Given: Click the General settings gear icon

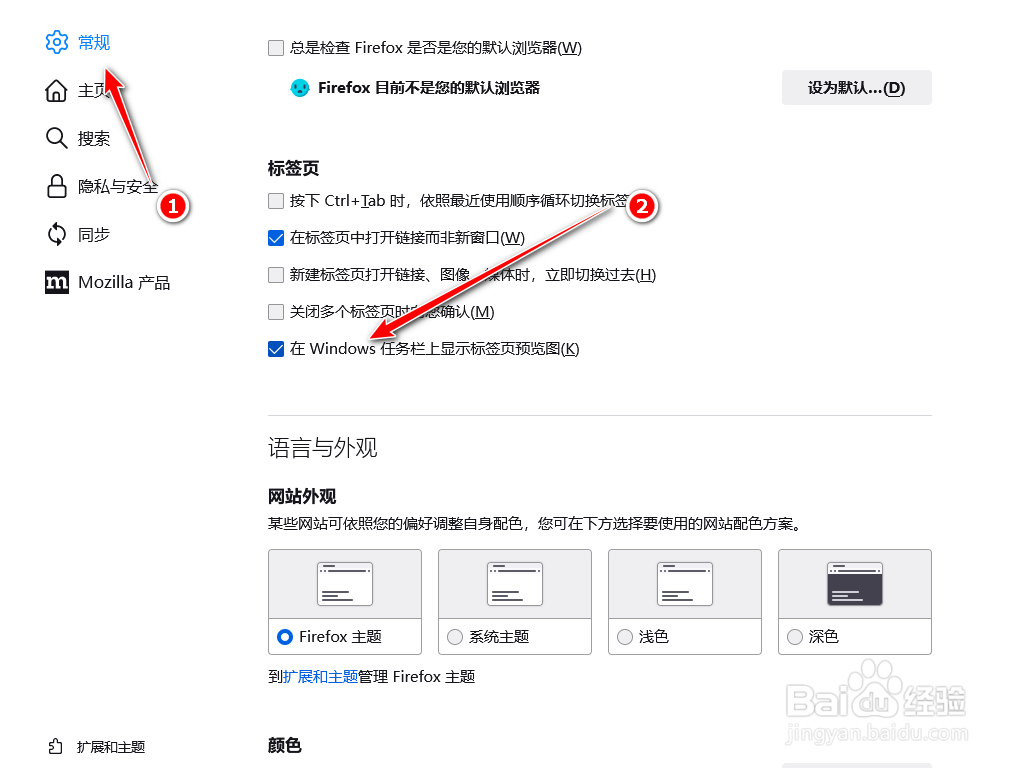Looking at the screenshot, I should (57, 42).
